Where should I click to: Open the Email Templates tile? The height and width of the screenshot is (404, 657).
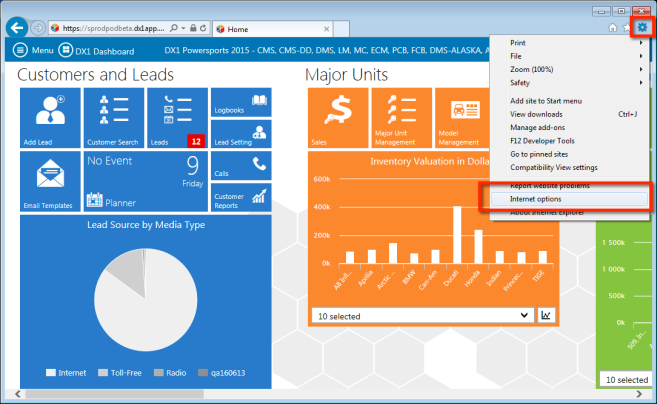[50, 181]
